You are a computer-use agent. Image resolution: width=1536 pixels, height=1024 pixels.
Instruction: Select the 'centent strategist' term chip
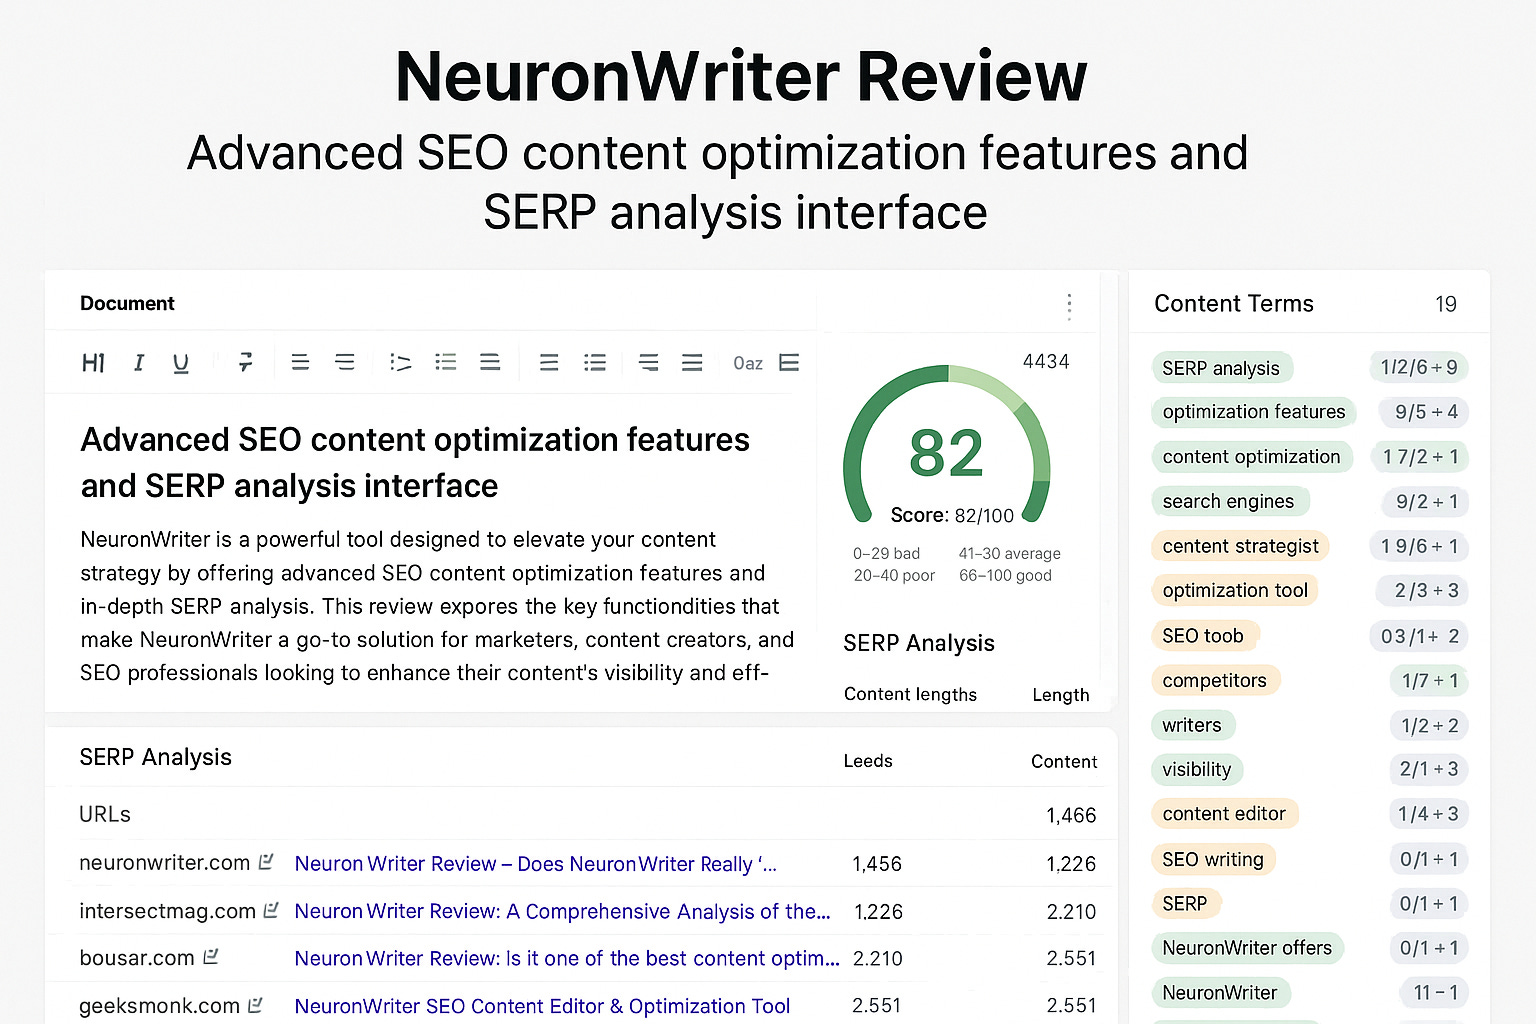(1240, 546)
